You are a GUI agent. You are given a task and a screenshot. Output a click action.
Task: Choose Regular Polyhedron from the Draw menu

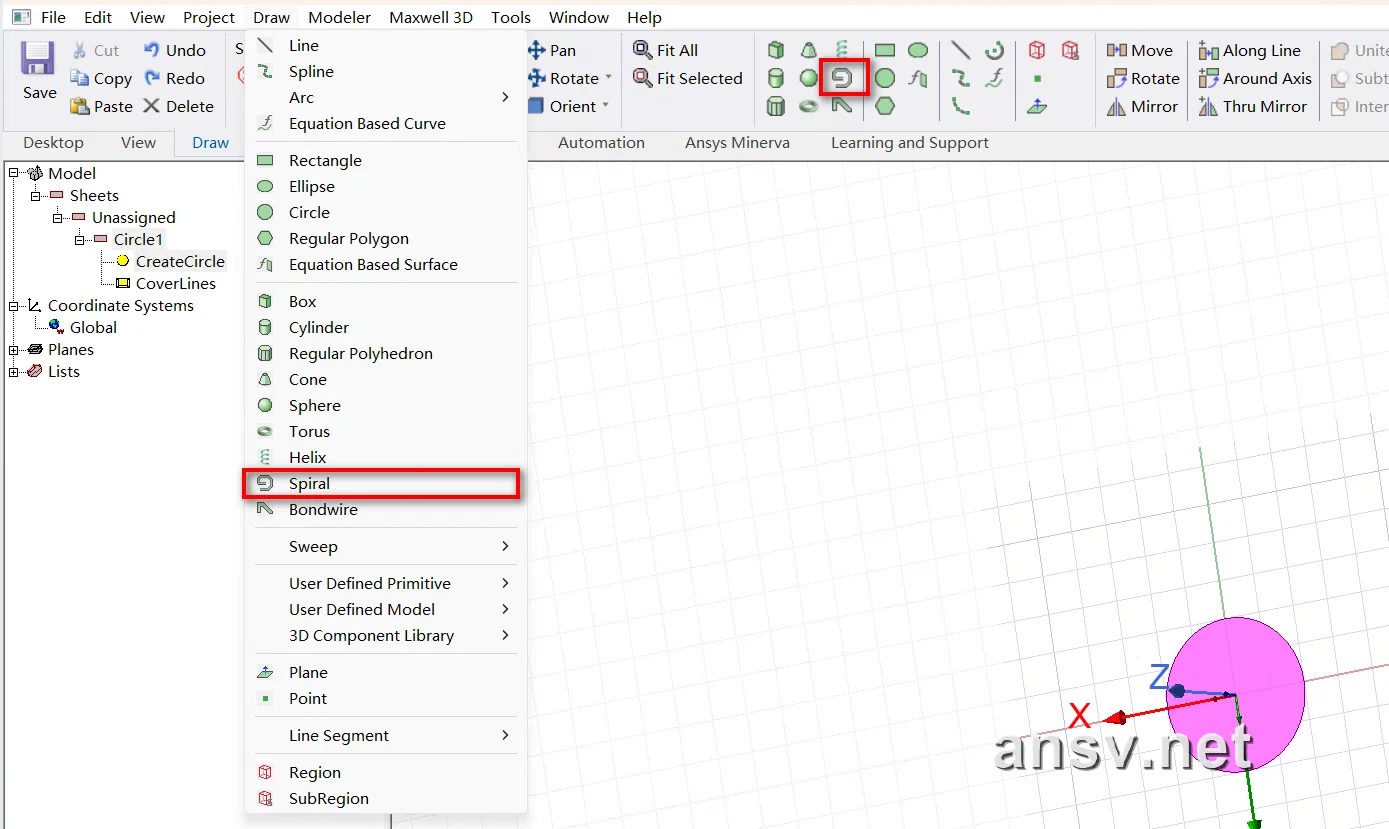coord(386,353)
